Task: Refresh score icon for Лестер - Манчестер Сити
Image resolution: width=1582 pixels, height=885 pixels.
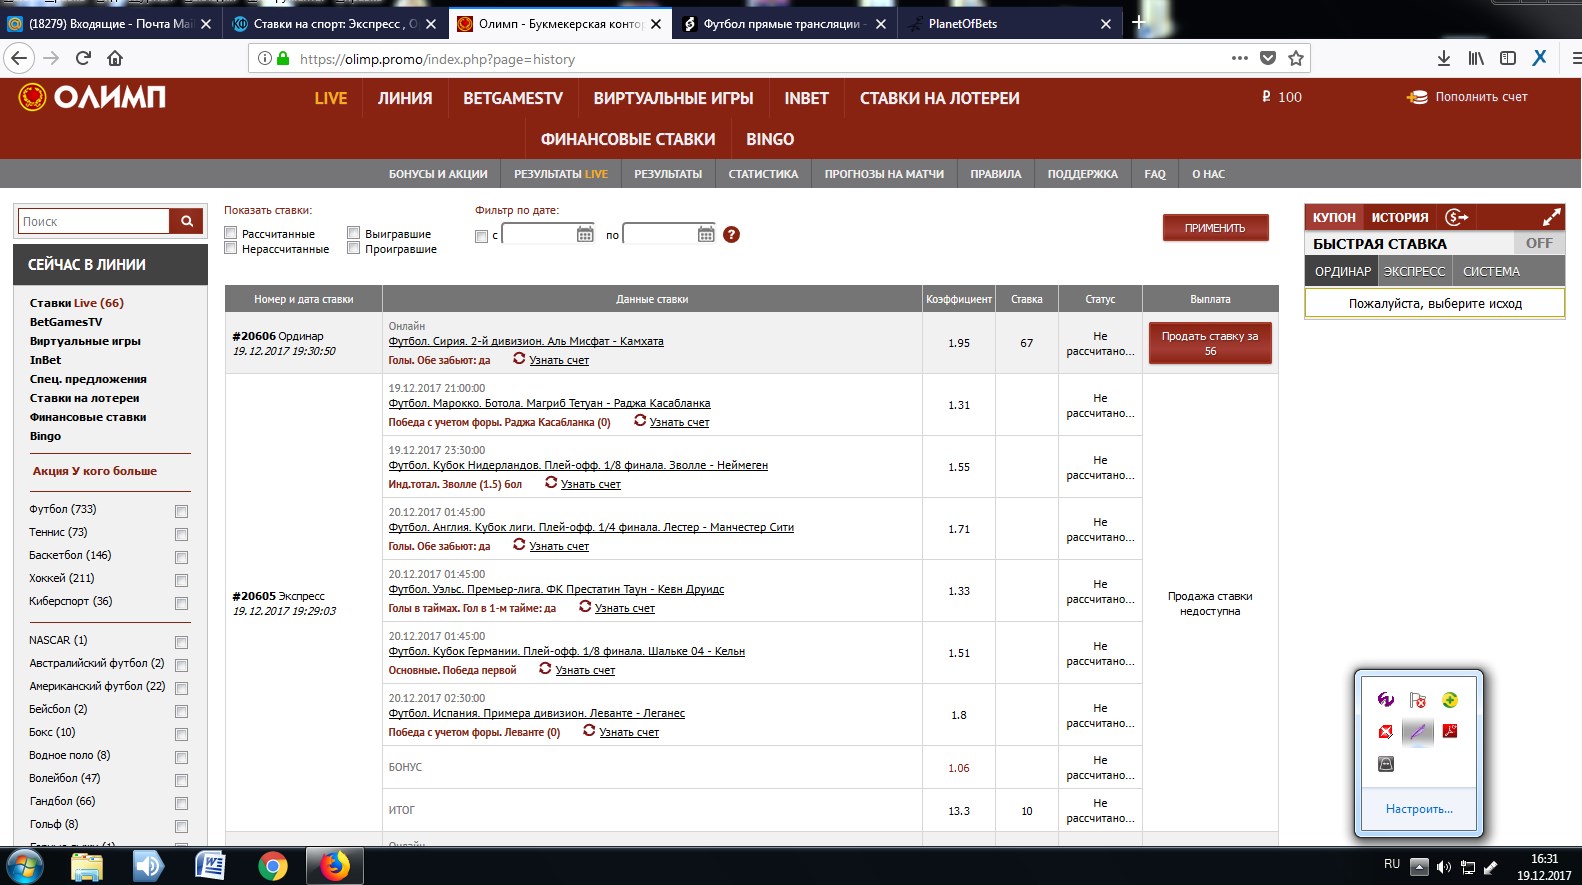Action: tap(519, 545)
